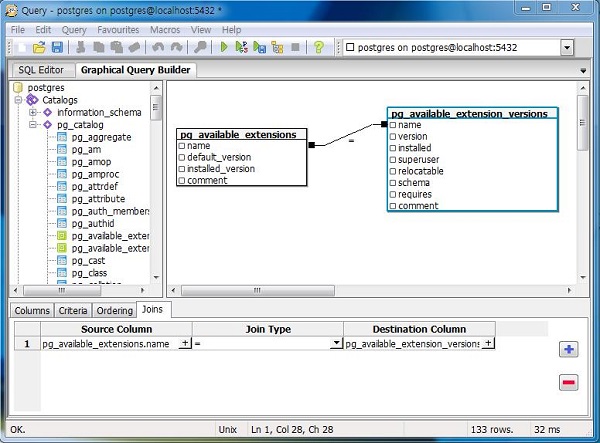600x443 pixels.
Task: Click the first green pg_available_exter view icon
Action: [x=62, y=236]
